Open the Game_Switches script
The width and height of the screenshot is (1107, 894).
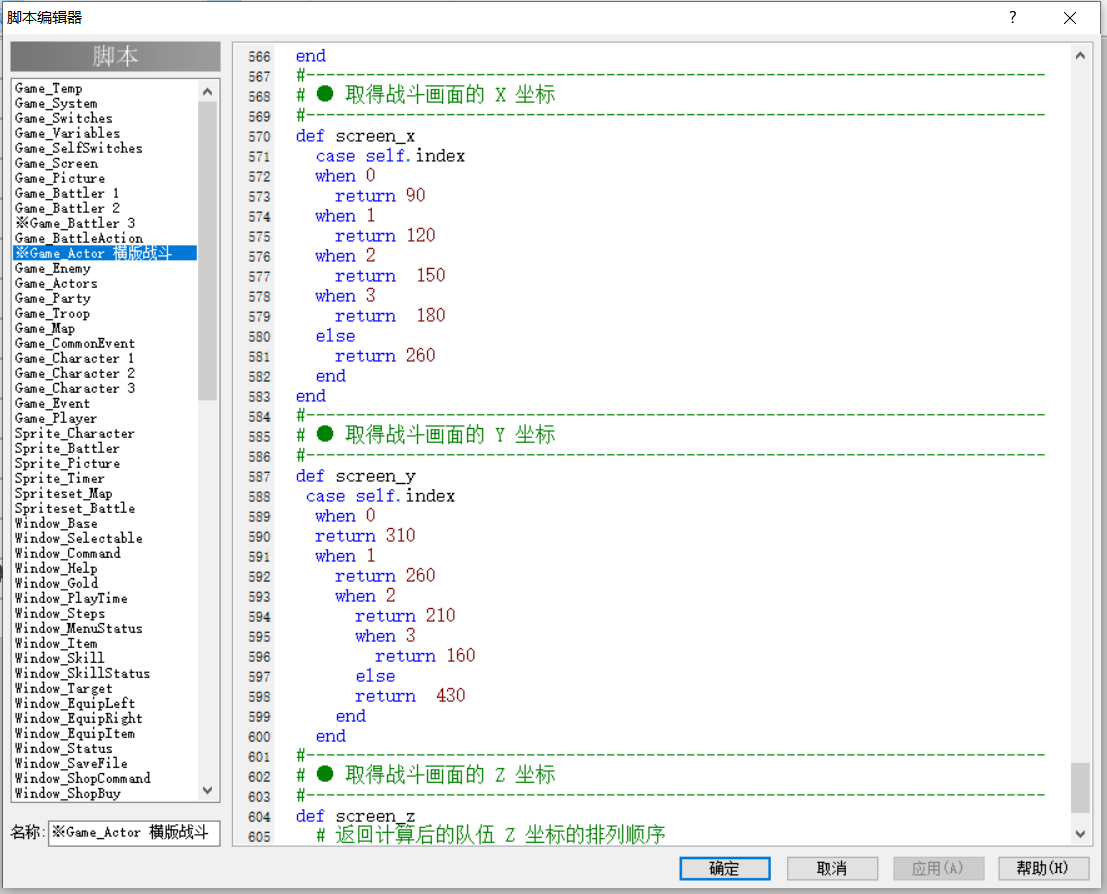pos(64,118)
